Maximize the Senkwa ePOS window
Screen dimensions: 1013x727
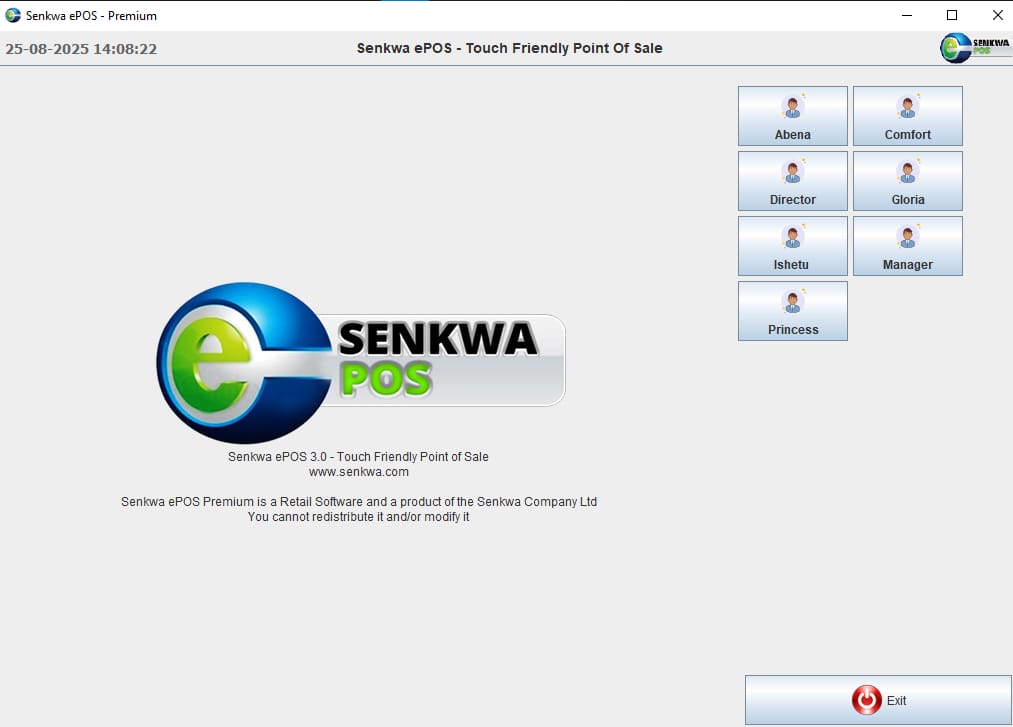952,15
